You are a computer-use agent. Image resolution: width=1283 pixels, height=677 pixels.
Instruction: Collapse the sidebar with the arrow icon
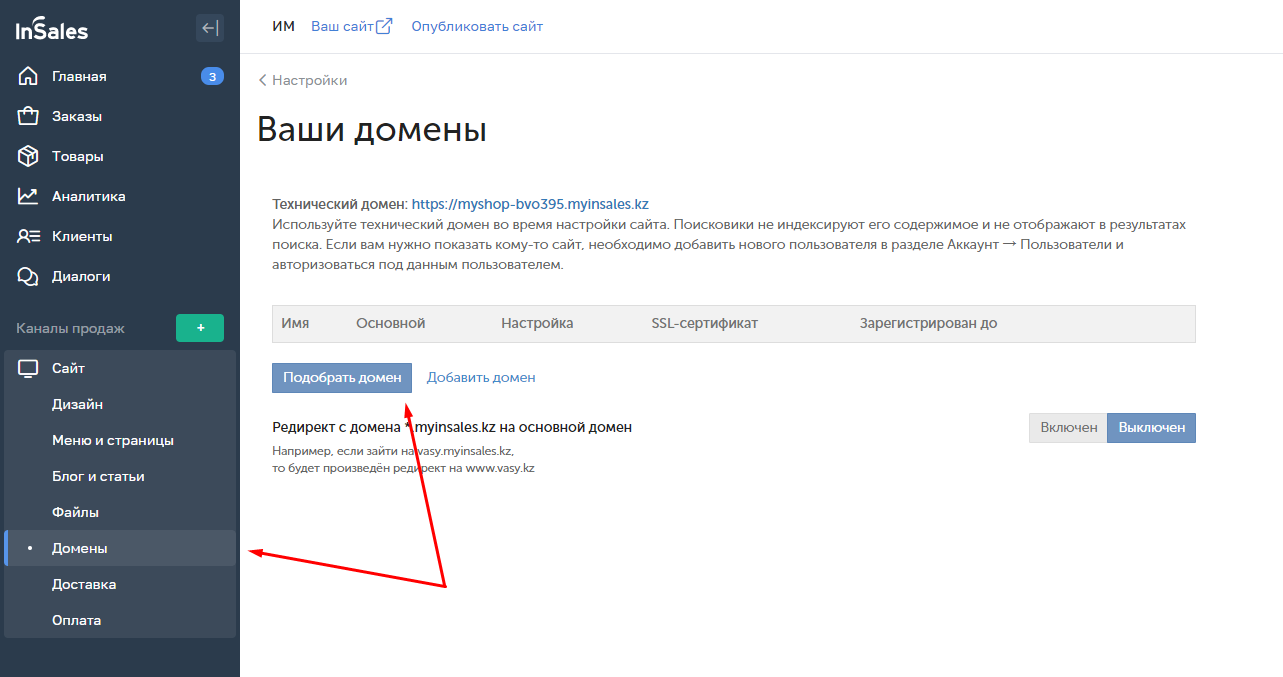click(210, 28)
